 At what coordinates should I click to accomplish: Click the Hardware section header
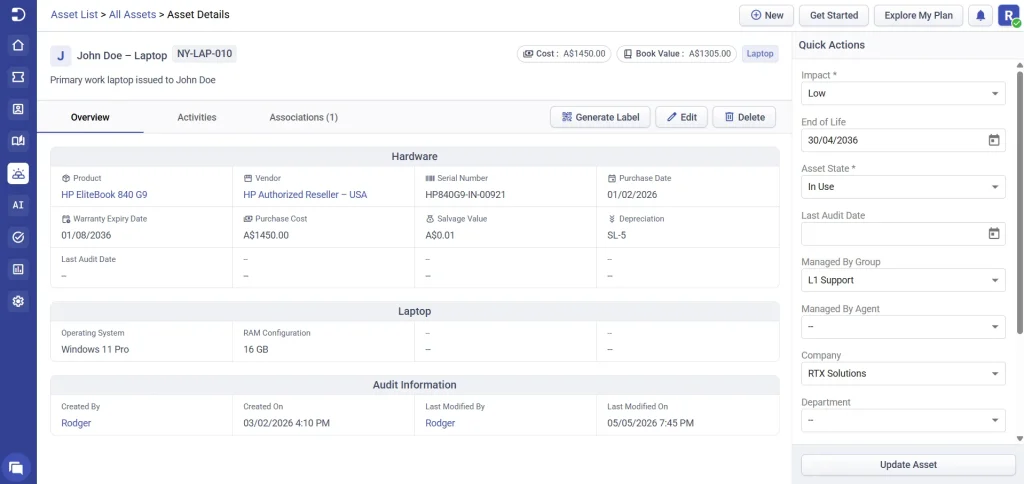pos(415,156)
